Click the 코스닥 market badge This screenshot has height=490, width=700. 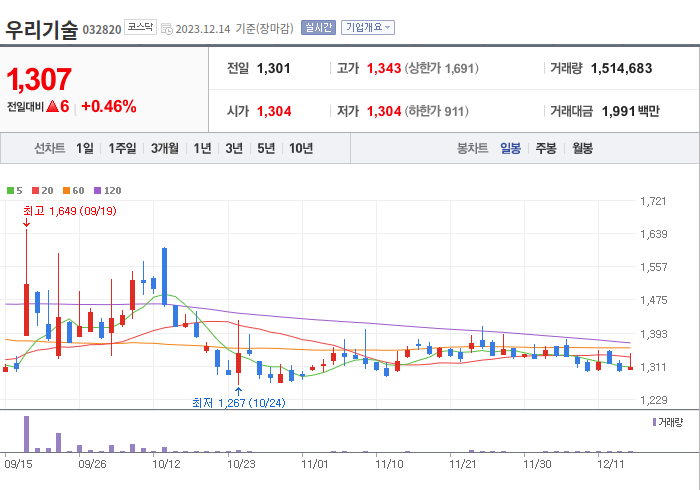point(140,27)
